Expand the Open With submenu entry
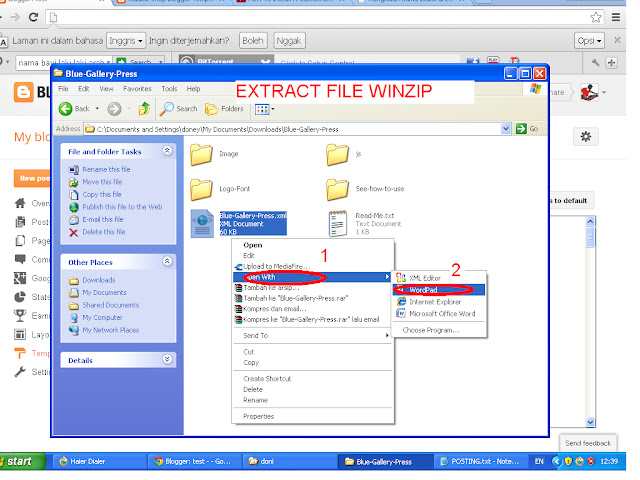The width and height of the screenshot is (640, 480). (x=313, y=278)
